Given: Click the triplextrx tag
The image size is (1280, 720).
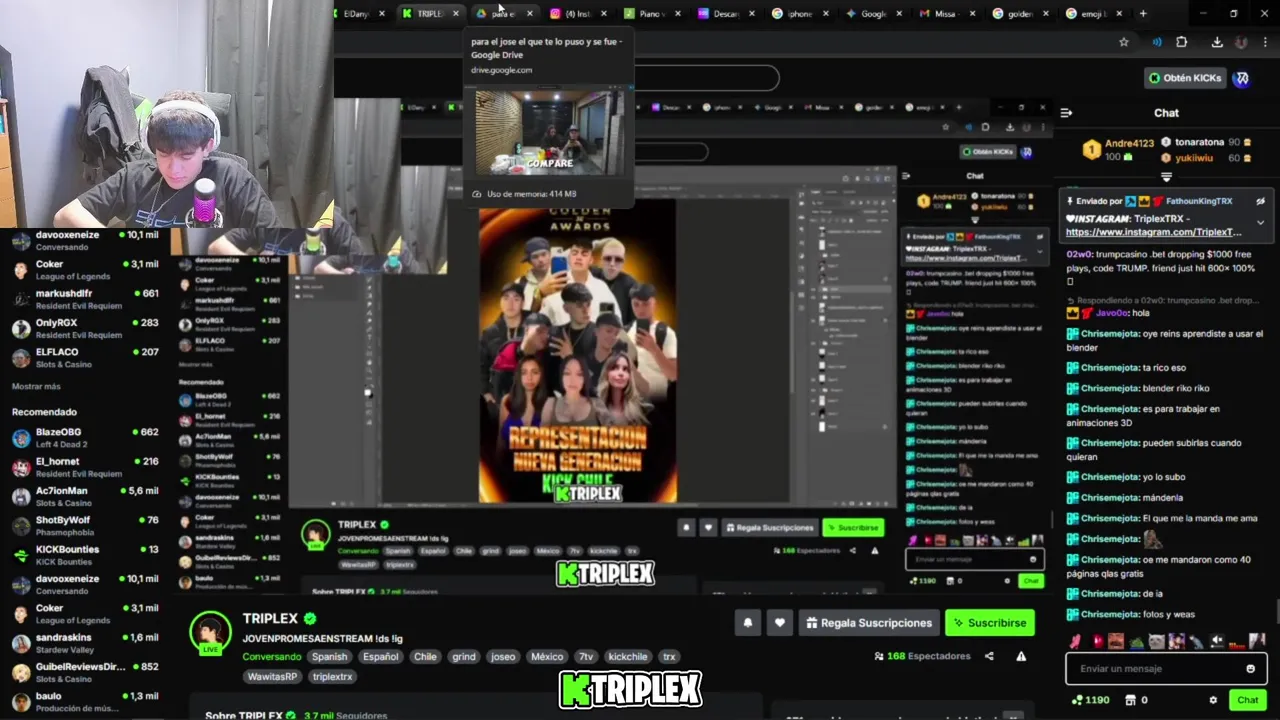Looking at the screenshot, I should (332, 677).
